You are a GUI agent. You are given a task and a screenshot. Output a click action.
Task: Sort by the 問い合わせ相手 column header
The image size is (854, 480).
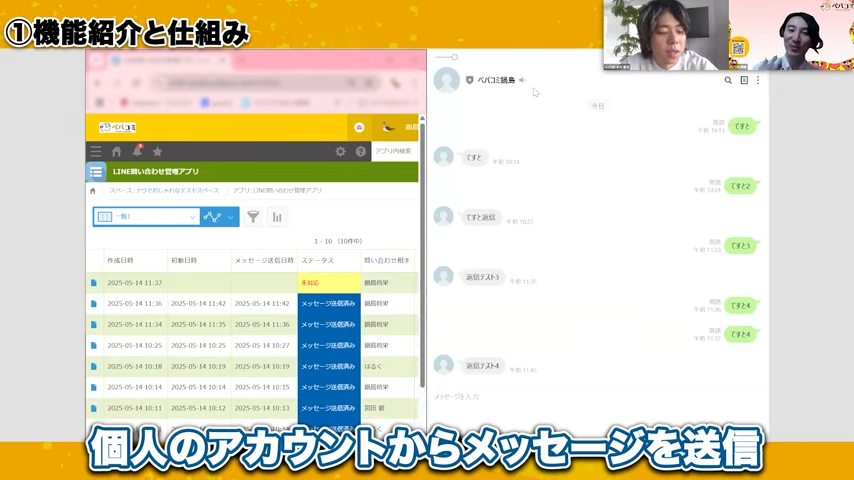click(x=387, y=260)
